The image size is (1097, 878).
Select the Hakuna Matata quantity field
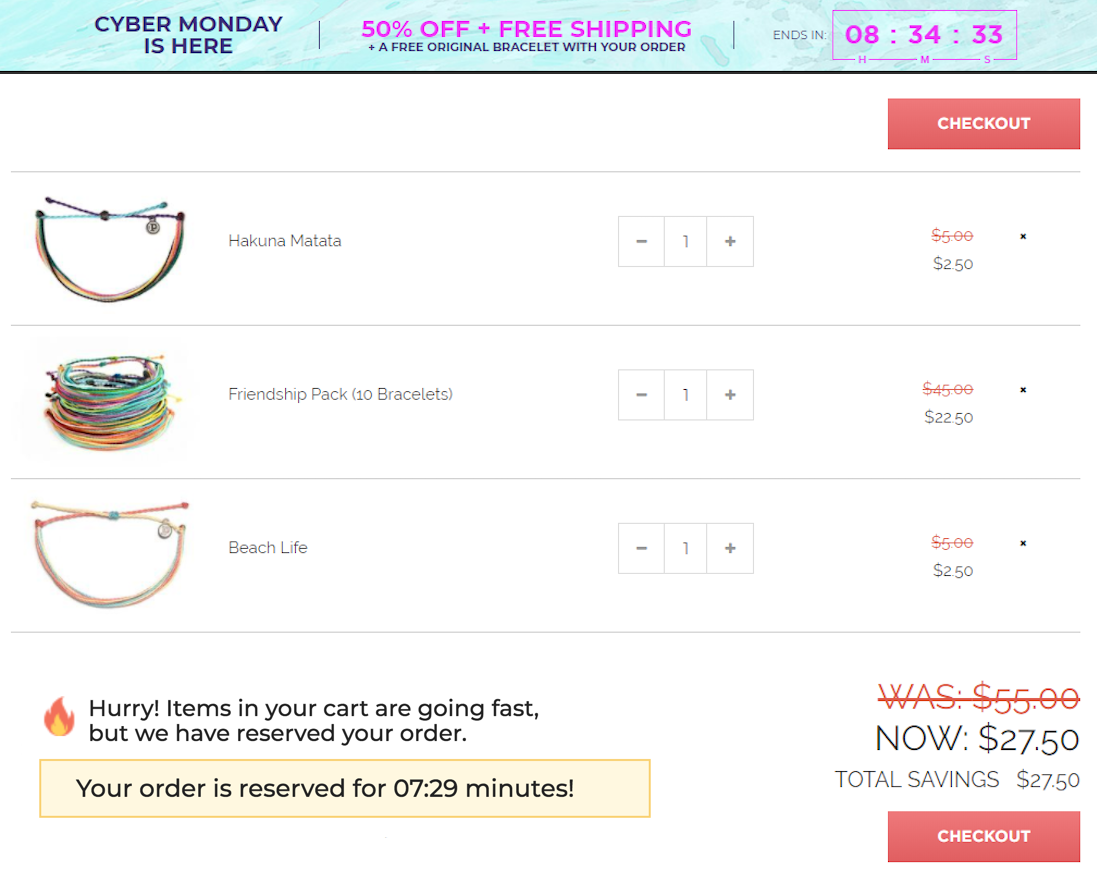tap(686, 241)
